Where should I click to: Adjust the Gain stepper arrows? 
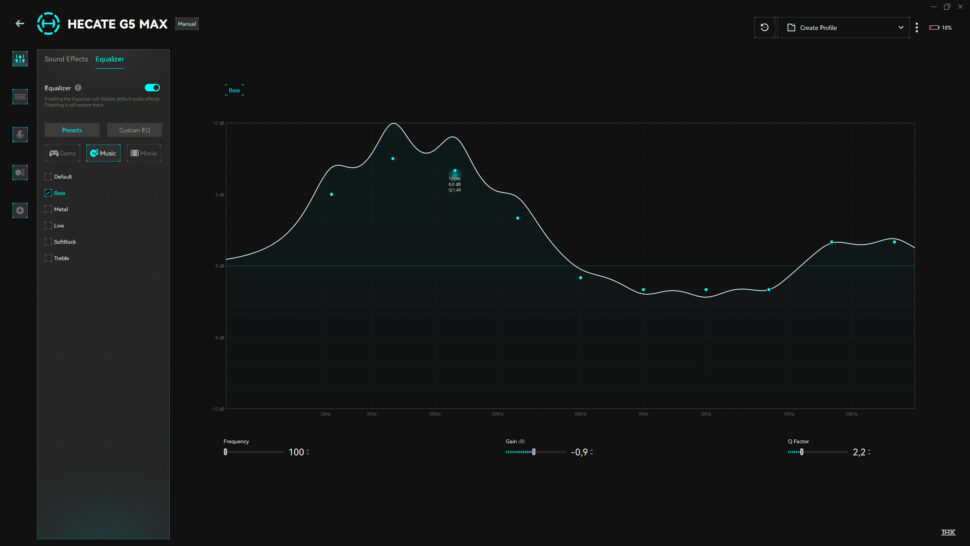point(591,452)
